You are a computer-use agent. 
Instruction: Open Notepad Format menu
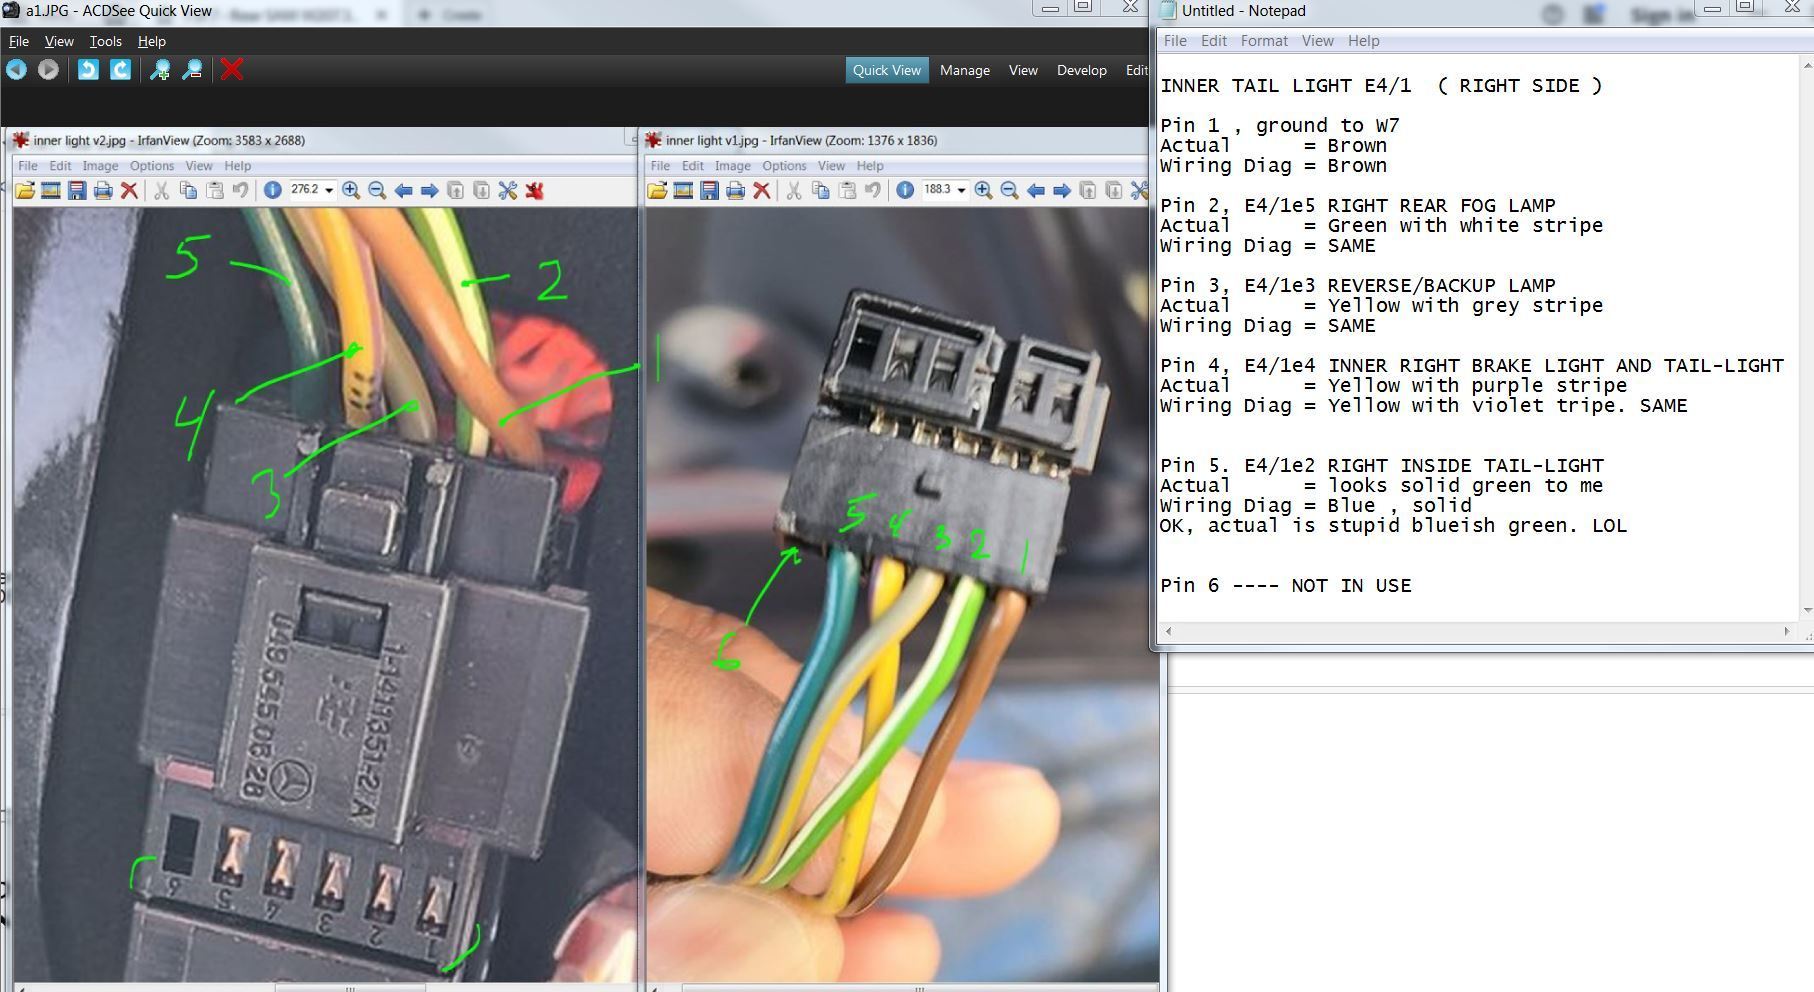point(1263,41)
